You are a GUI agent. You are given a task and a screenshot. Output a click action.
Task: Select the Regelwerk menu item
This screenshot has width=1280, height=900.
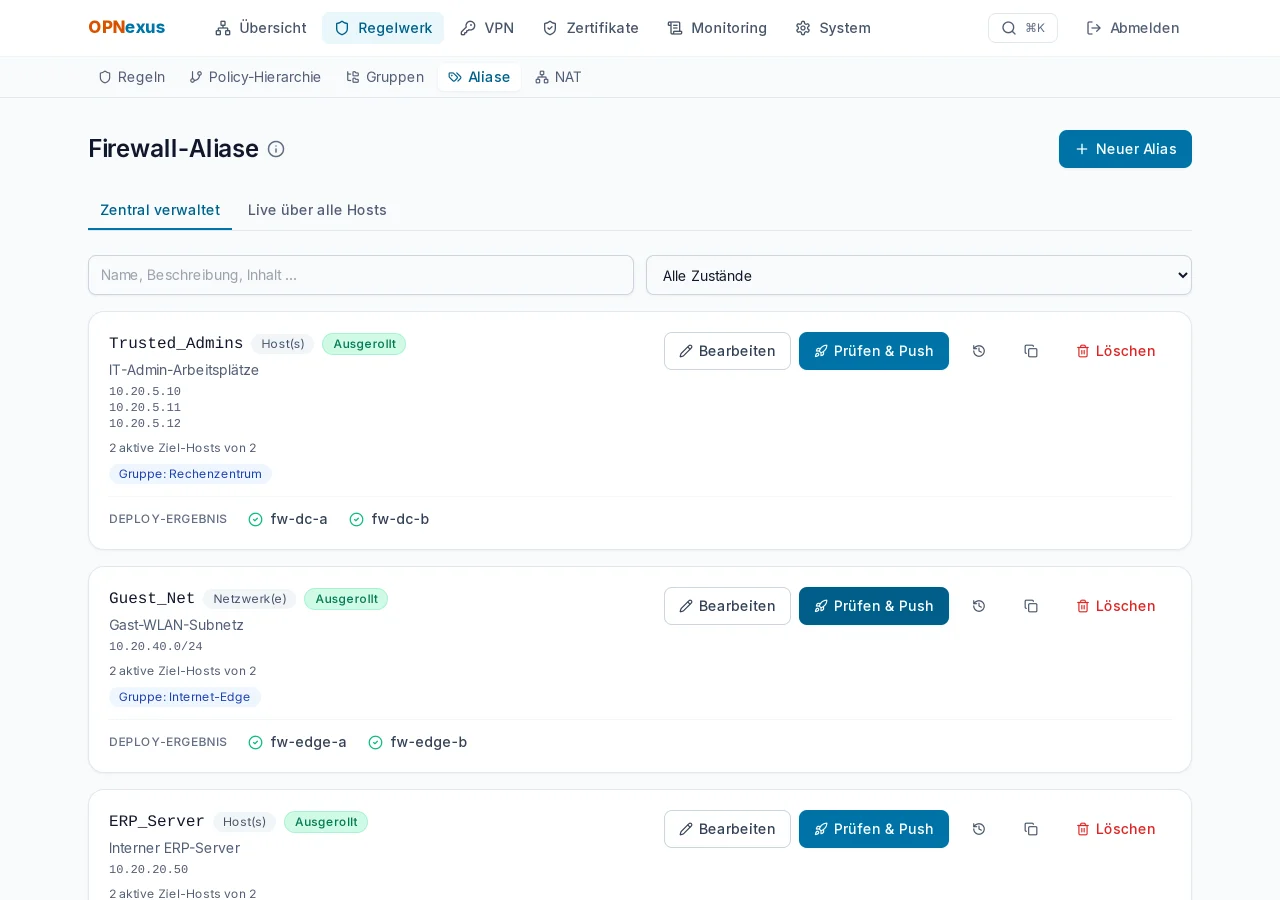[383, 28]
